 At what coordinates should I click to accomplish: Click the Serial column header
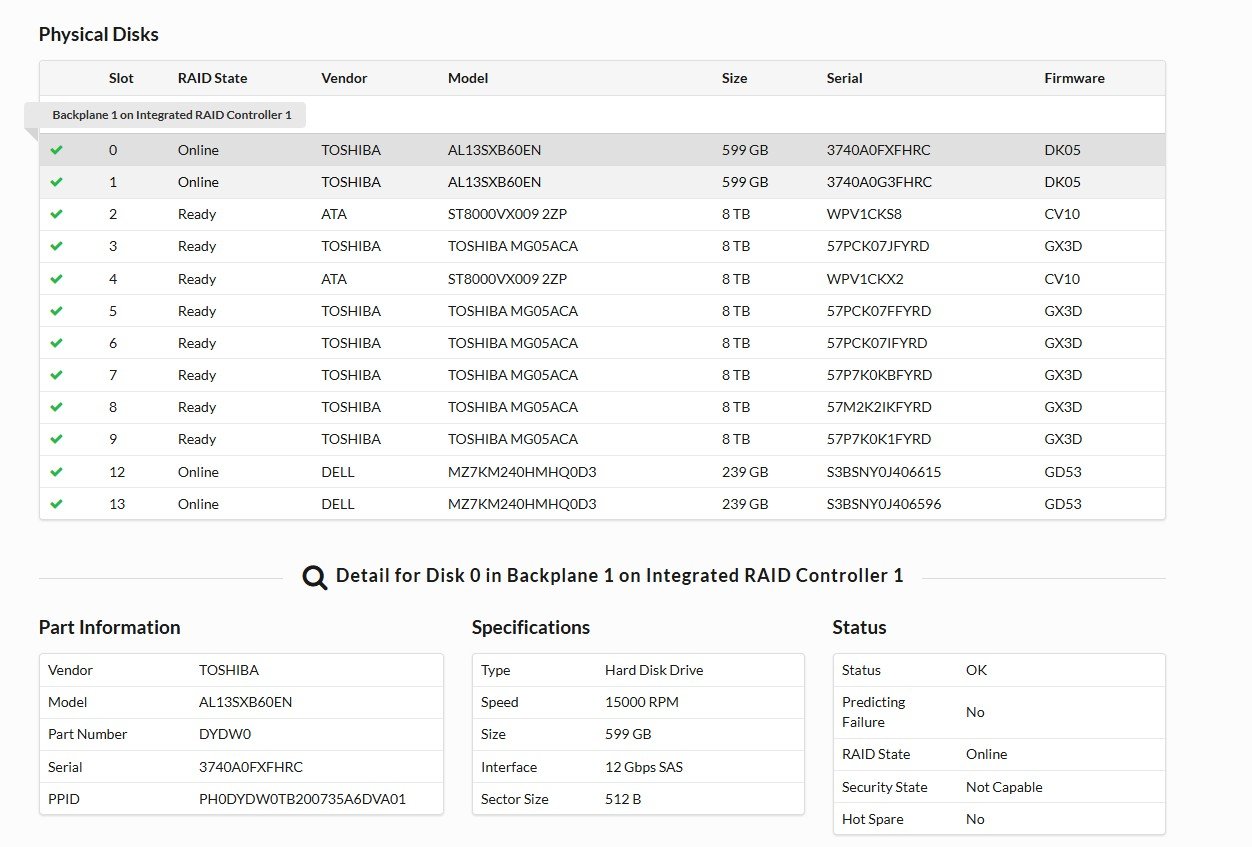click(844, 78)
